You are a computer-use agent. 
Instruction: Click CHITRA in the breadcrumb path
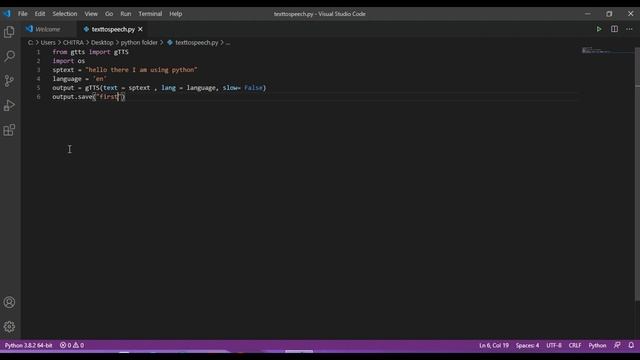click(73, 42)
